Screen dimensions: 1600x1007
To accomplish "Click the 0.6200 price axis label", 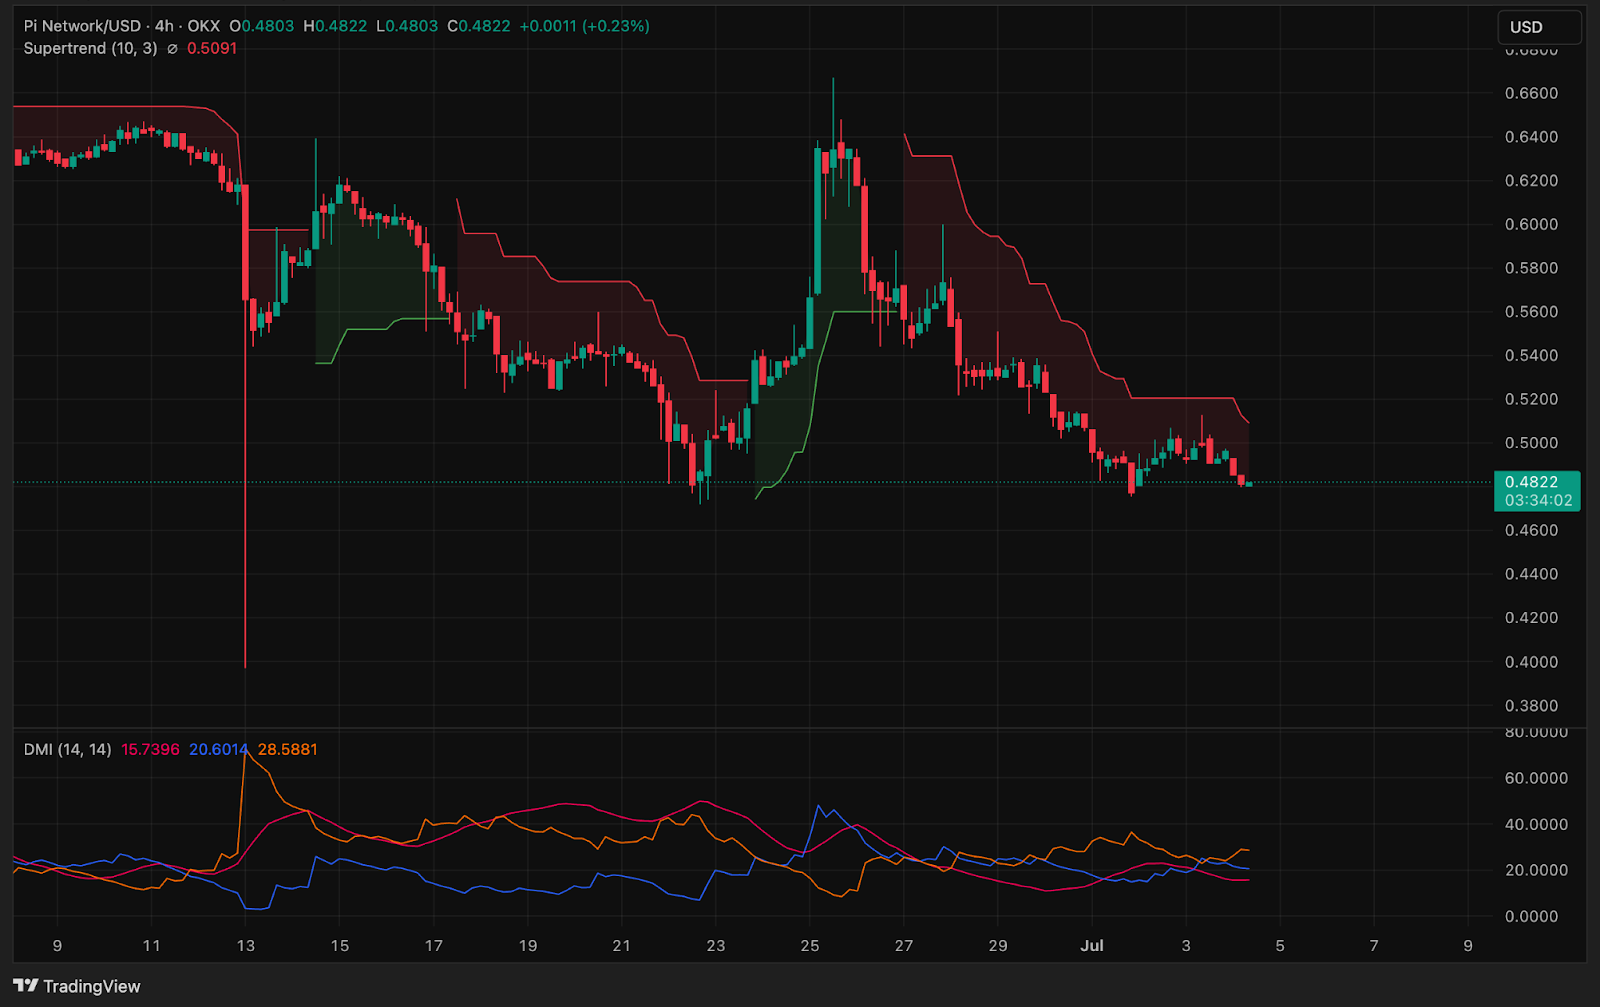I will tap(1531, 181).
